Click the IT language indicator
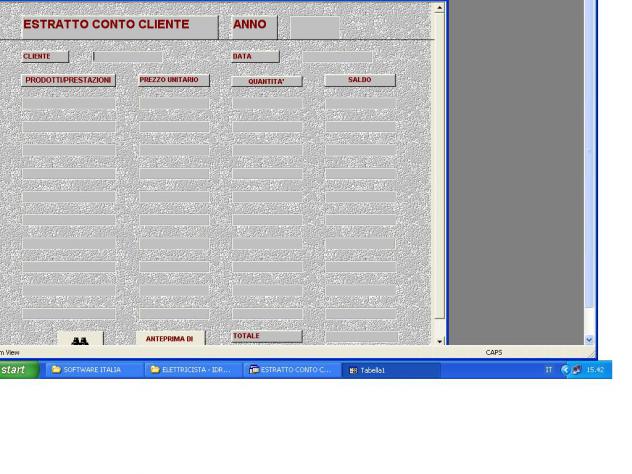 point(549,370)
